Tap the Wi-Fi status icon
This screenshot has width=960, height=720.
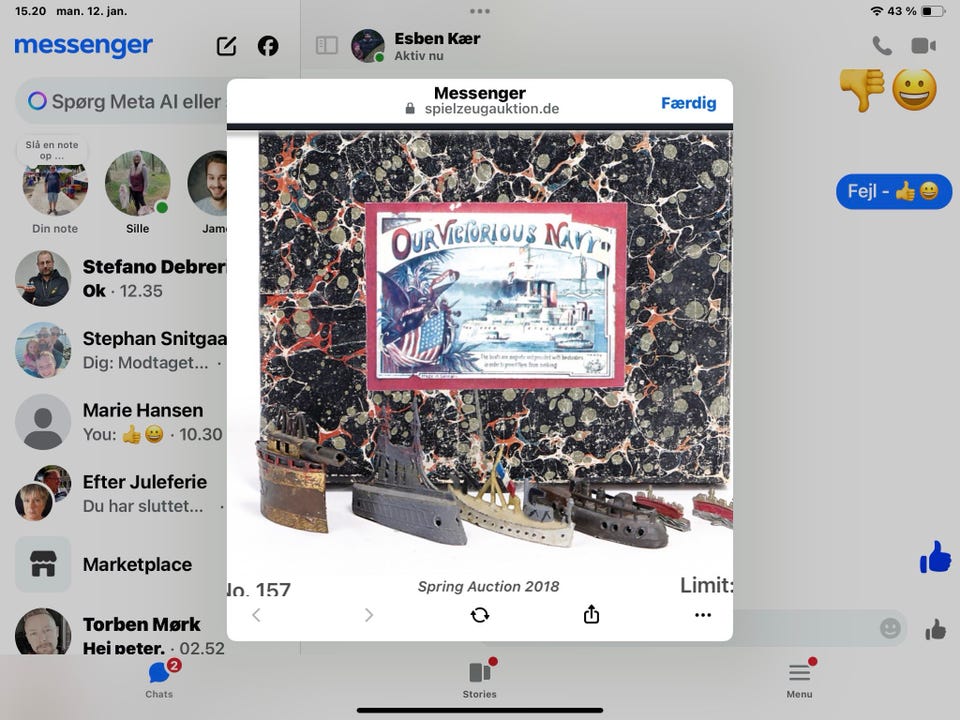click(x=877, y=11)
